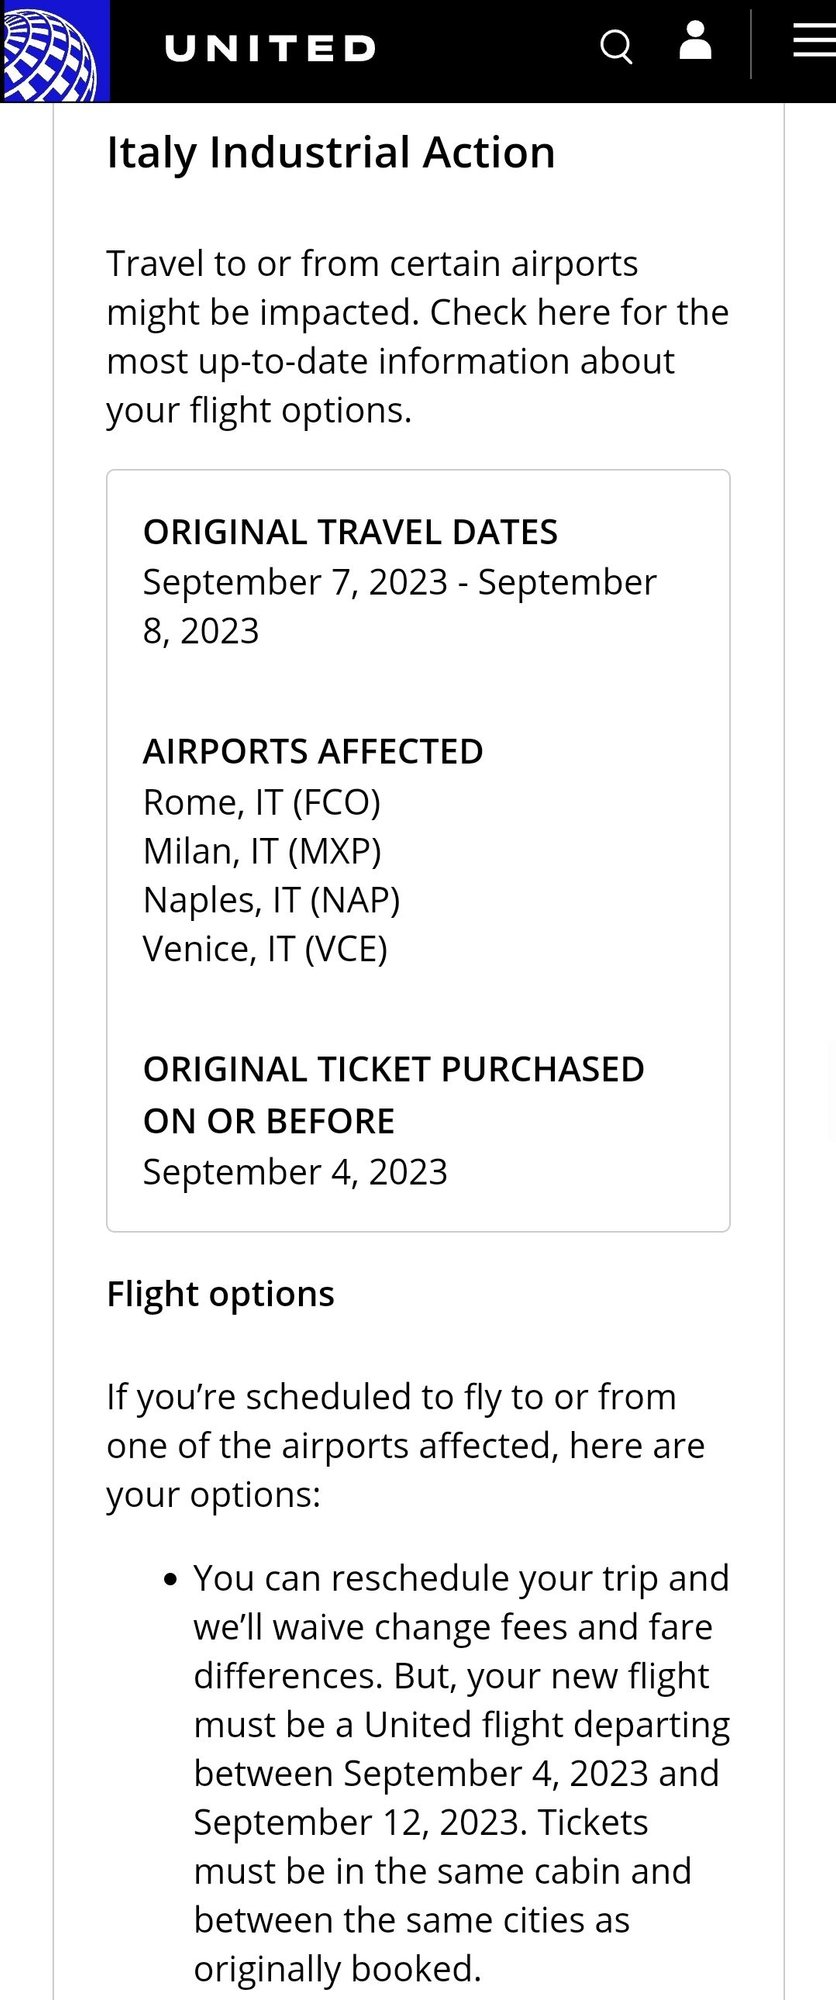This screenshot has height=2000, width=836.
Task: Select the September 4, 2023 purchase date
Action: [x=295, y=1170]
